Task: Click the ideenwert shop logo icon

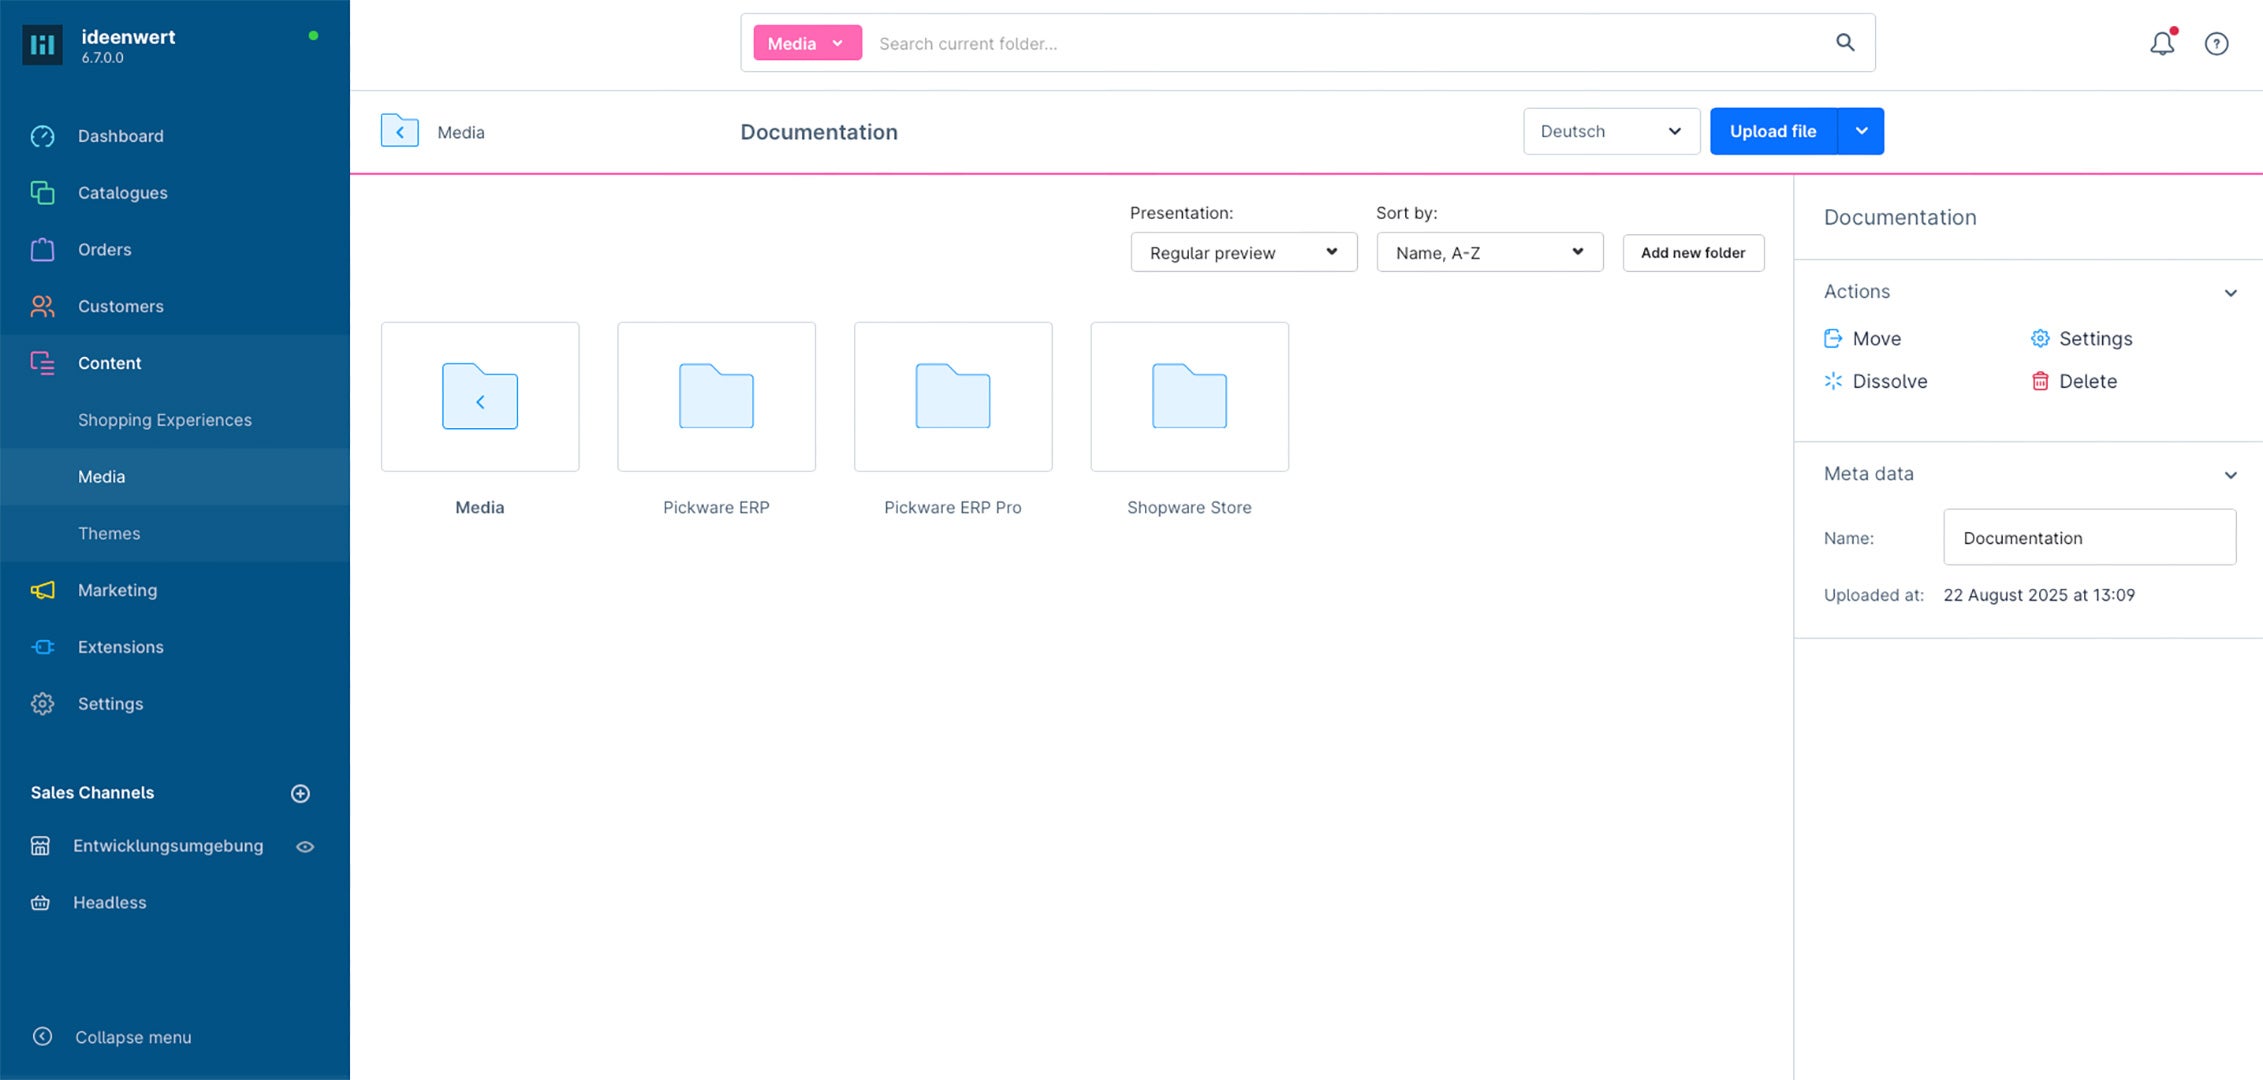Action: (x=42, y=44)
